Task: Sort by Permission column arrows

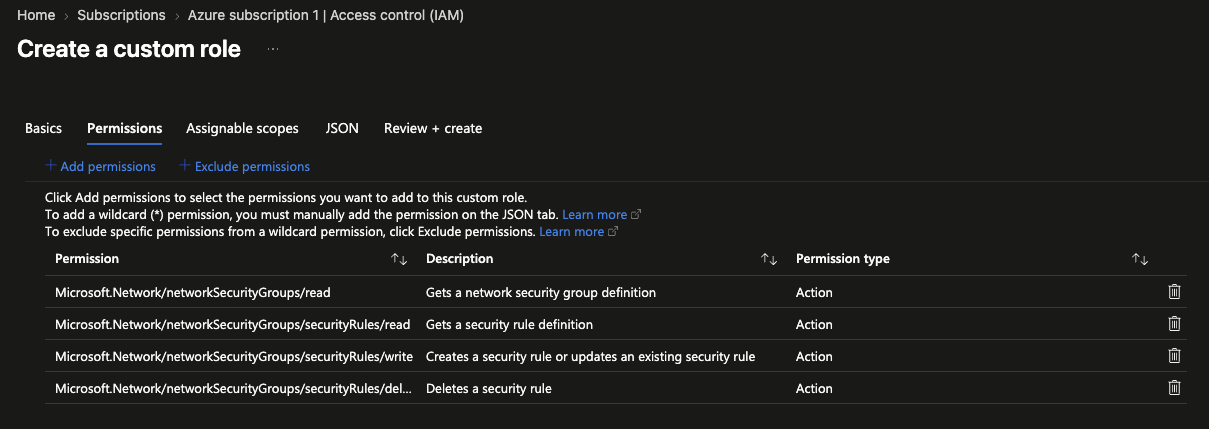Action: point(399,259)
